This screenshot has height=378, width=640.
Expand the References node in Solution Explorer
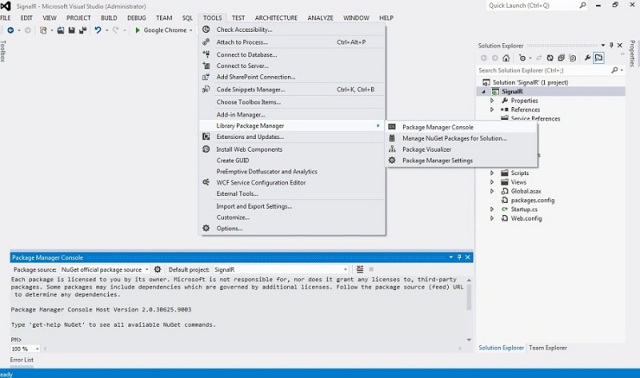492,109
